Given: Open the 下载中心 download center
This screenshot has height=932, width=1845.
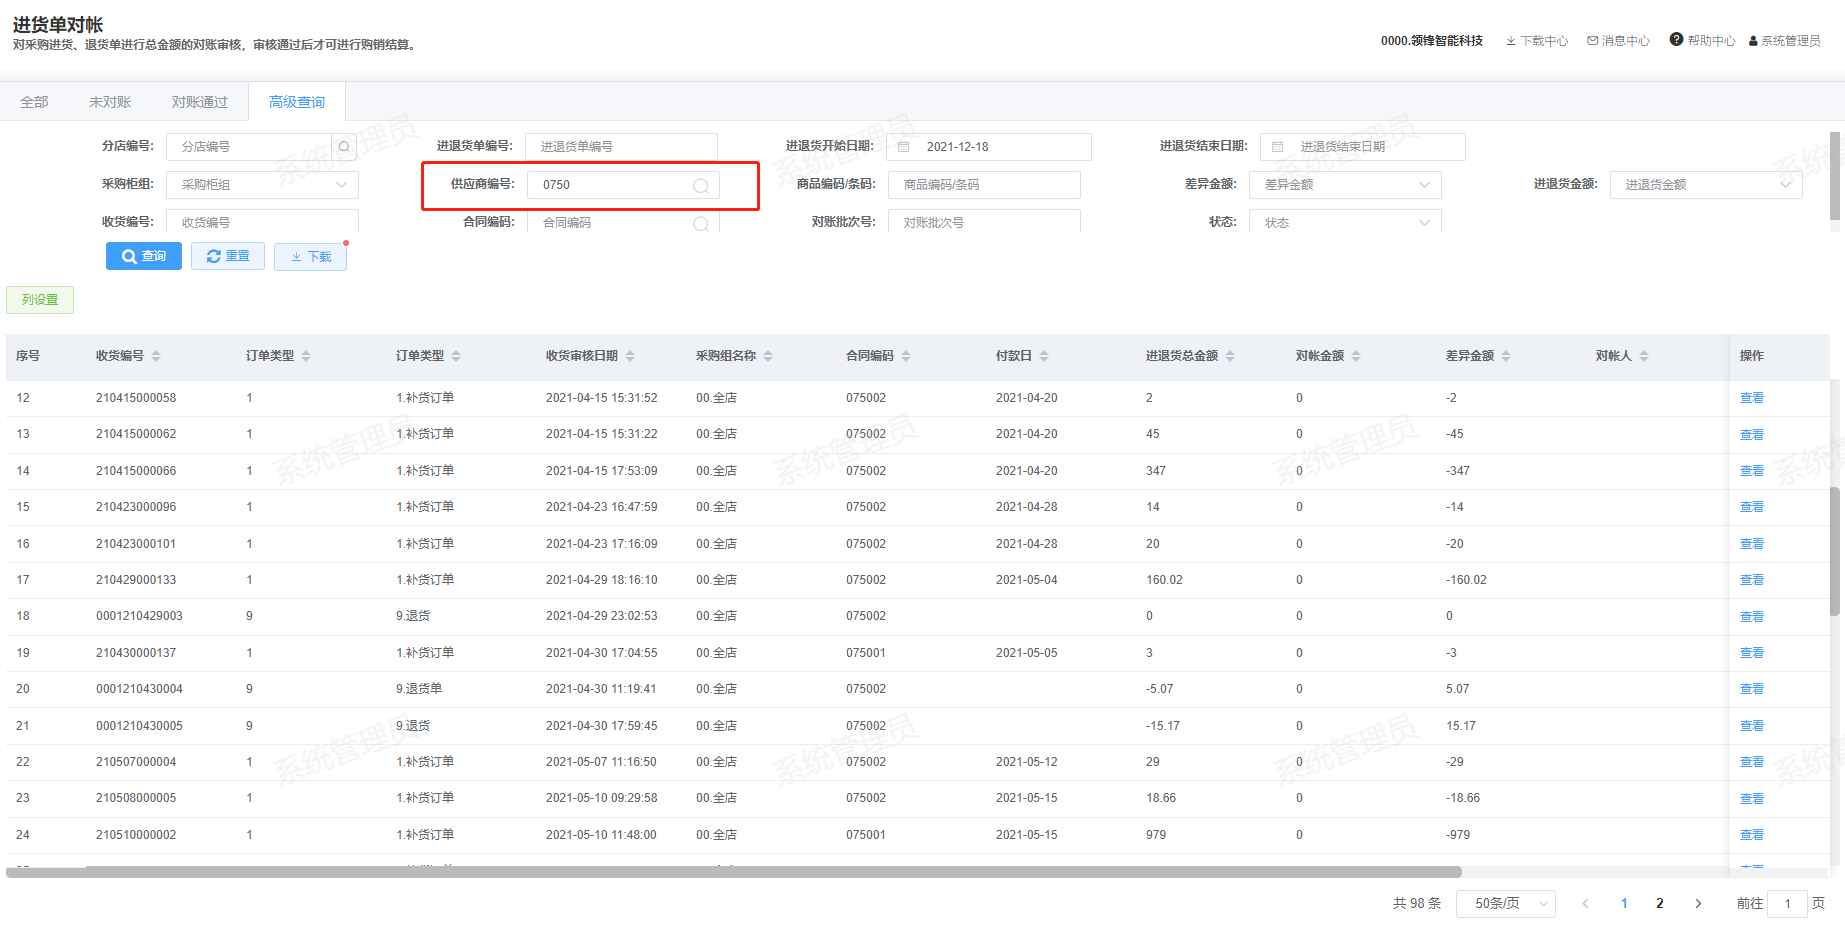Looking at the screenshot, I should pyautogui.click(x=1537, y=41).
